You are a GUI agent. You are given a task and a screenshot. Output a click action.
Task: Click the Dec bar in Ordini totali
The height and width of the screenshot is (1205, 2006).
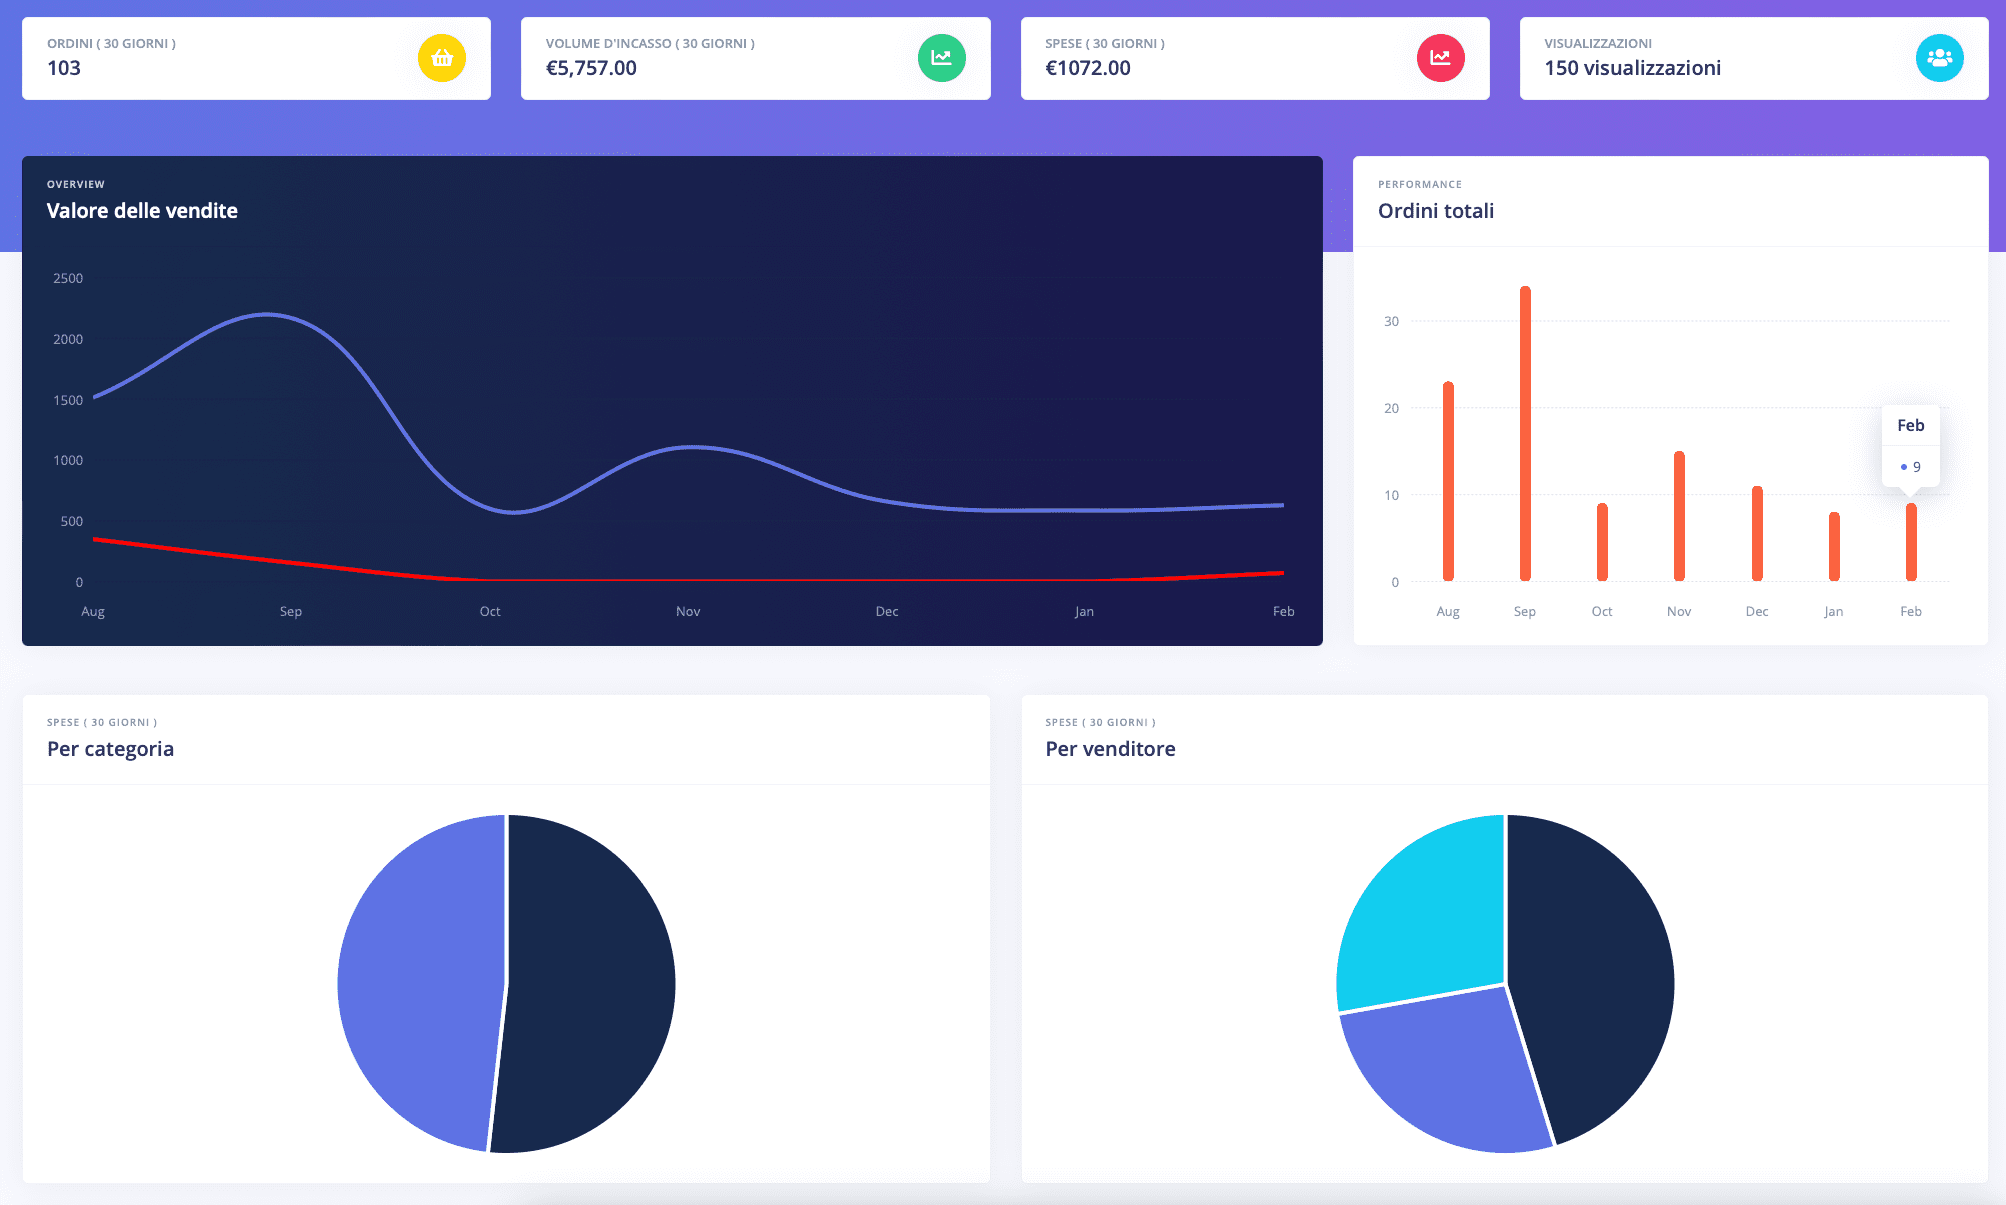[x=1757, y=533]
